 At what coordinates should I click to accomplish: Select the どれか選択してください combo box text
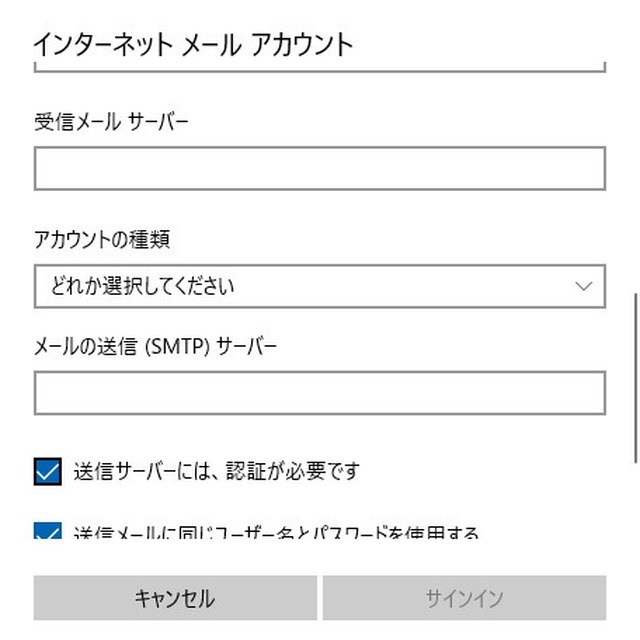143,286
